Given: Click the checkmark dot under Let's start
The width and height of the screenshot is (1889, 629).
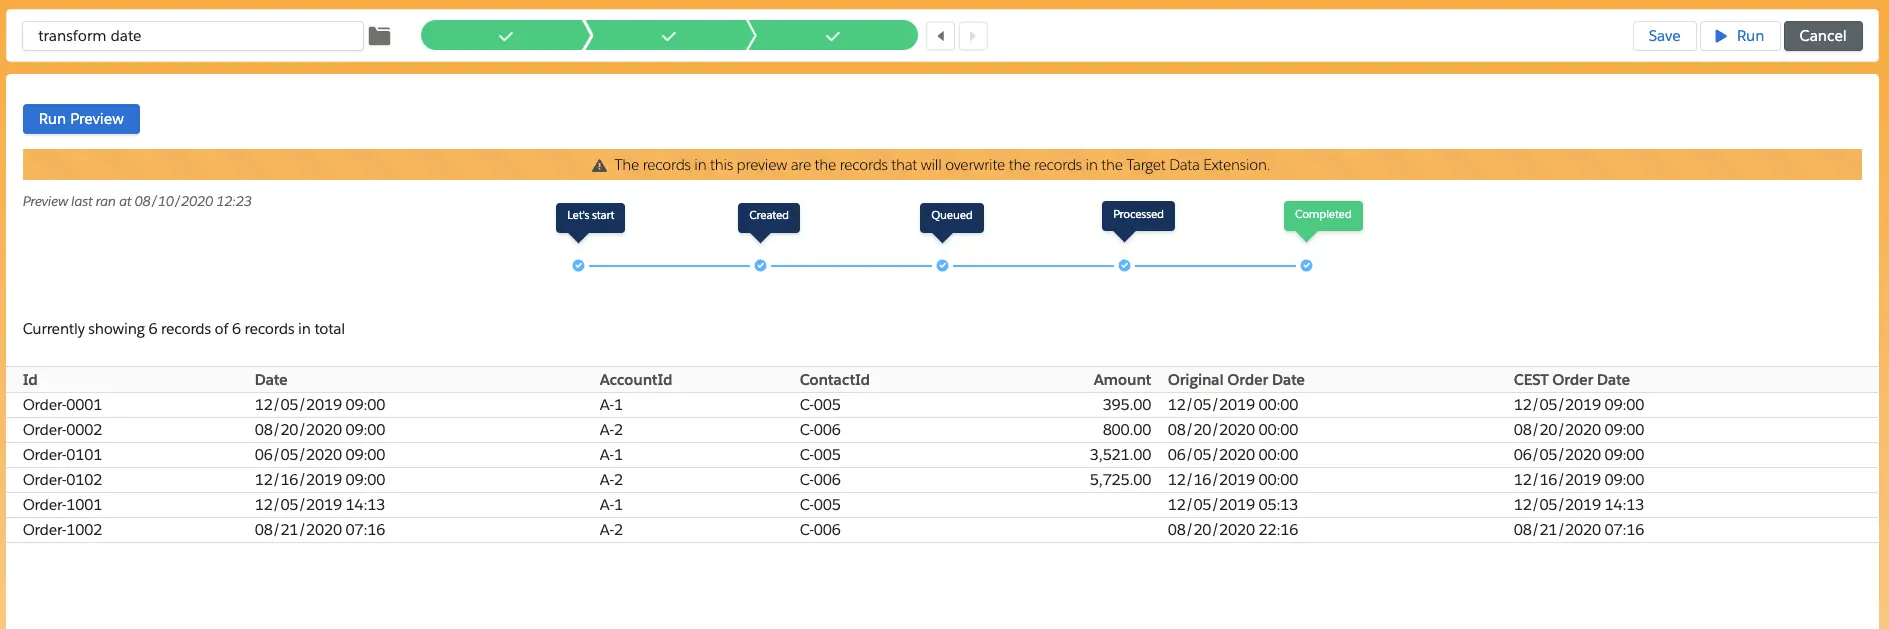Looking at the screenshot, I should [578, 266].
